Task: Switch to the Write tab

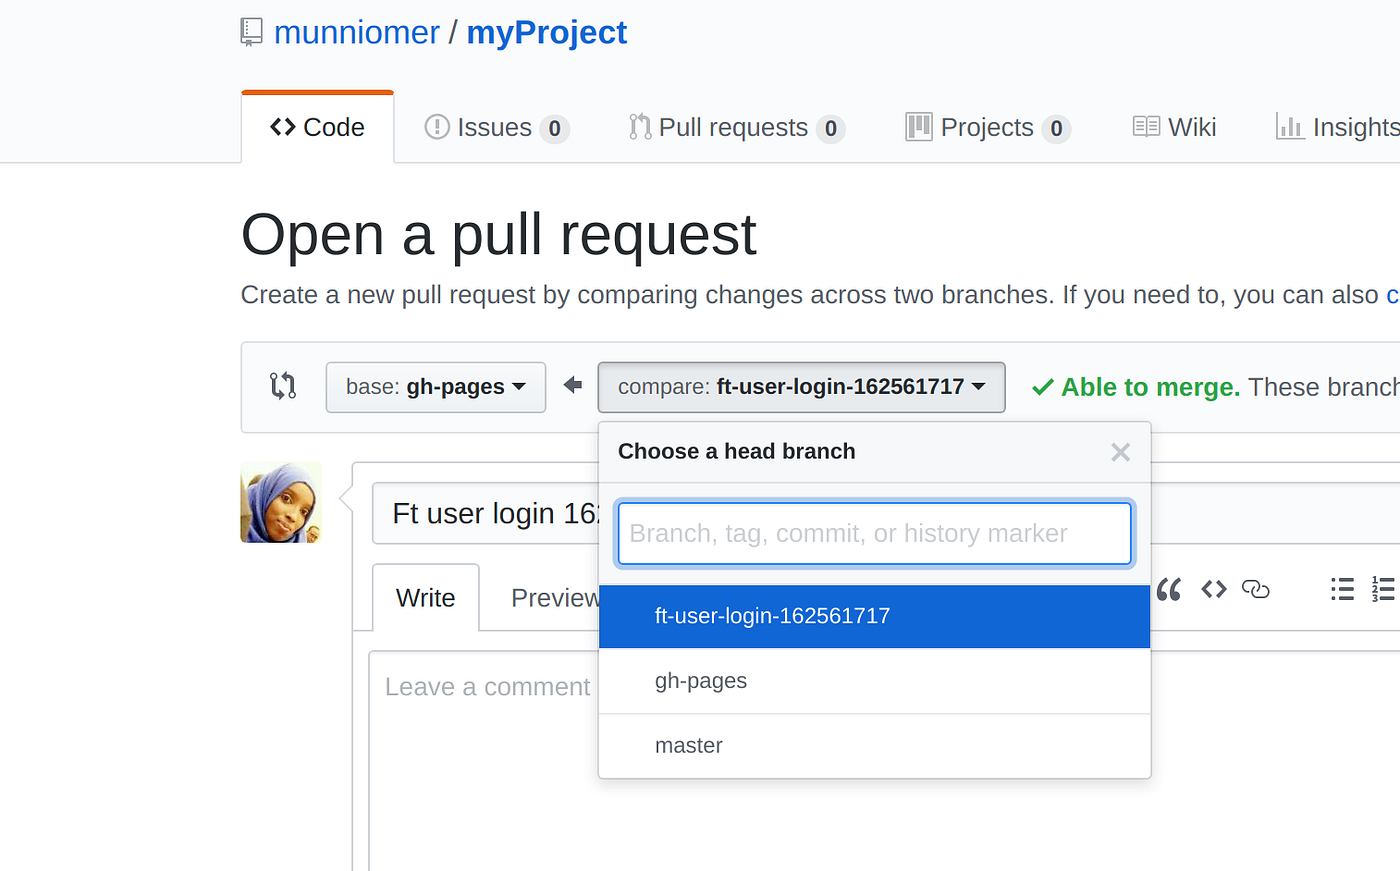Action: pos(426,597)
